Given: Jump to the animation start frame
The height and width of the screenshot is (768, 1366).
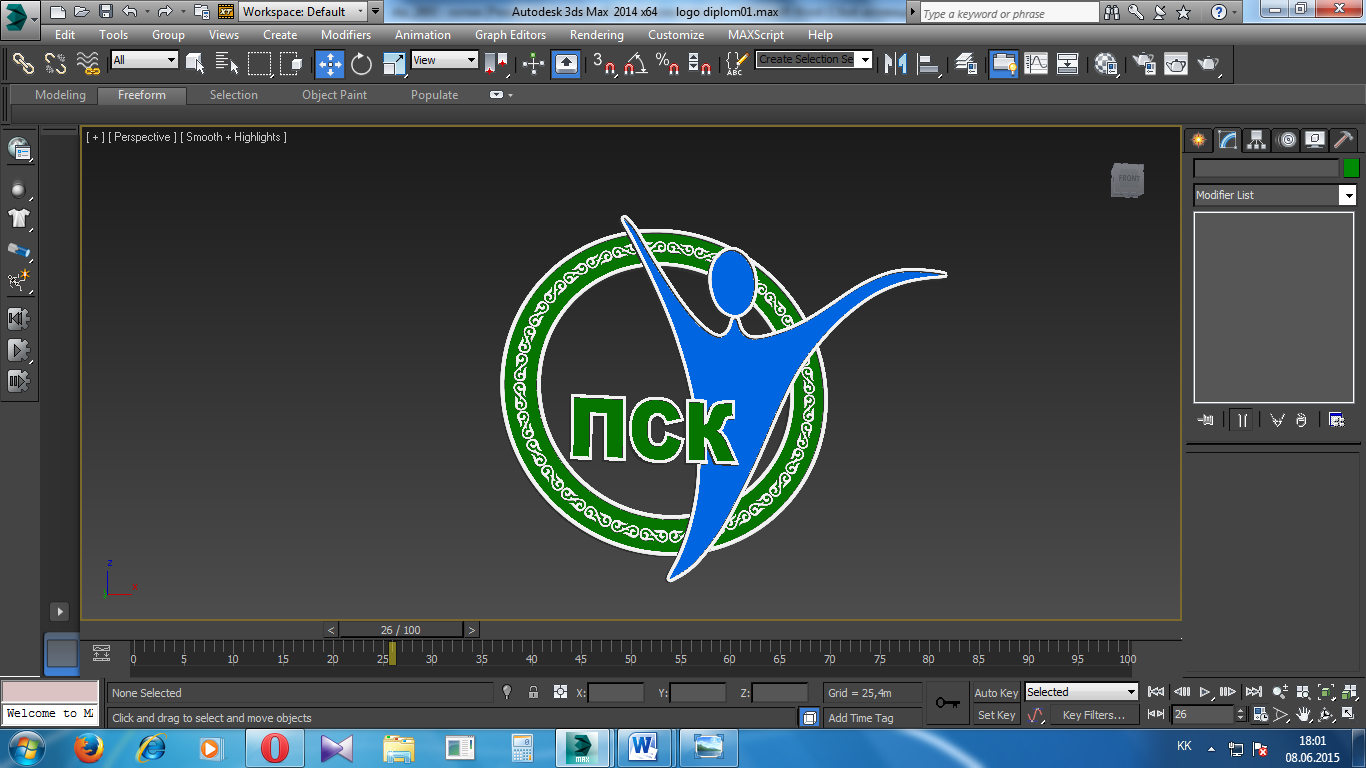Looking at the screenshot, I should (x=1156, y=691).
